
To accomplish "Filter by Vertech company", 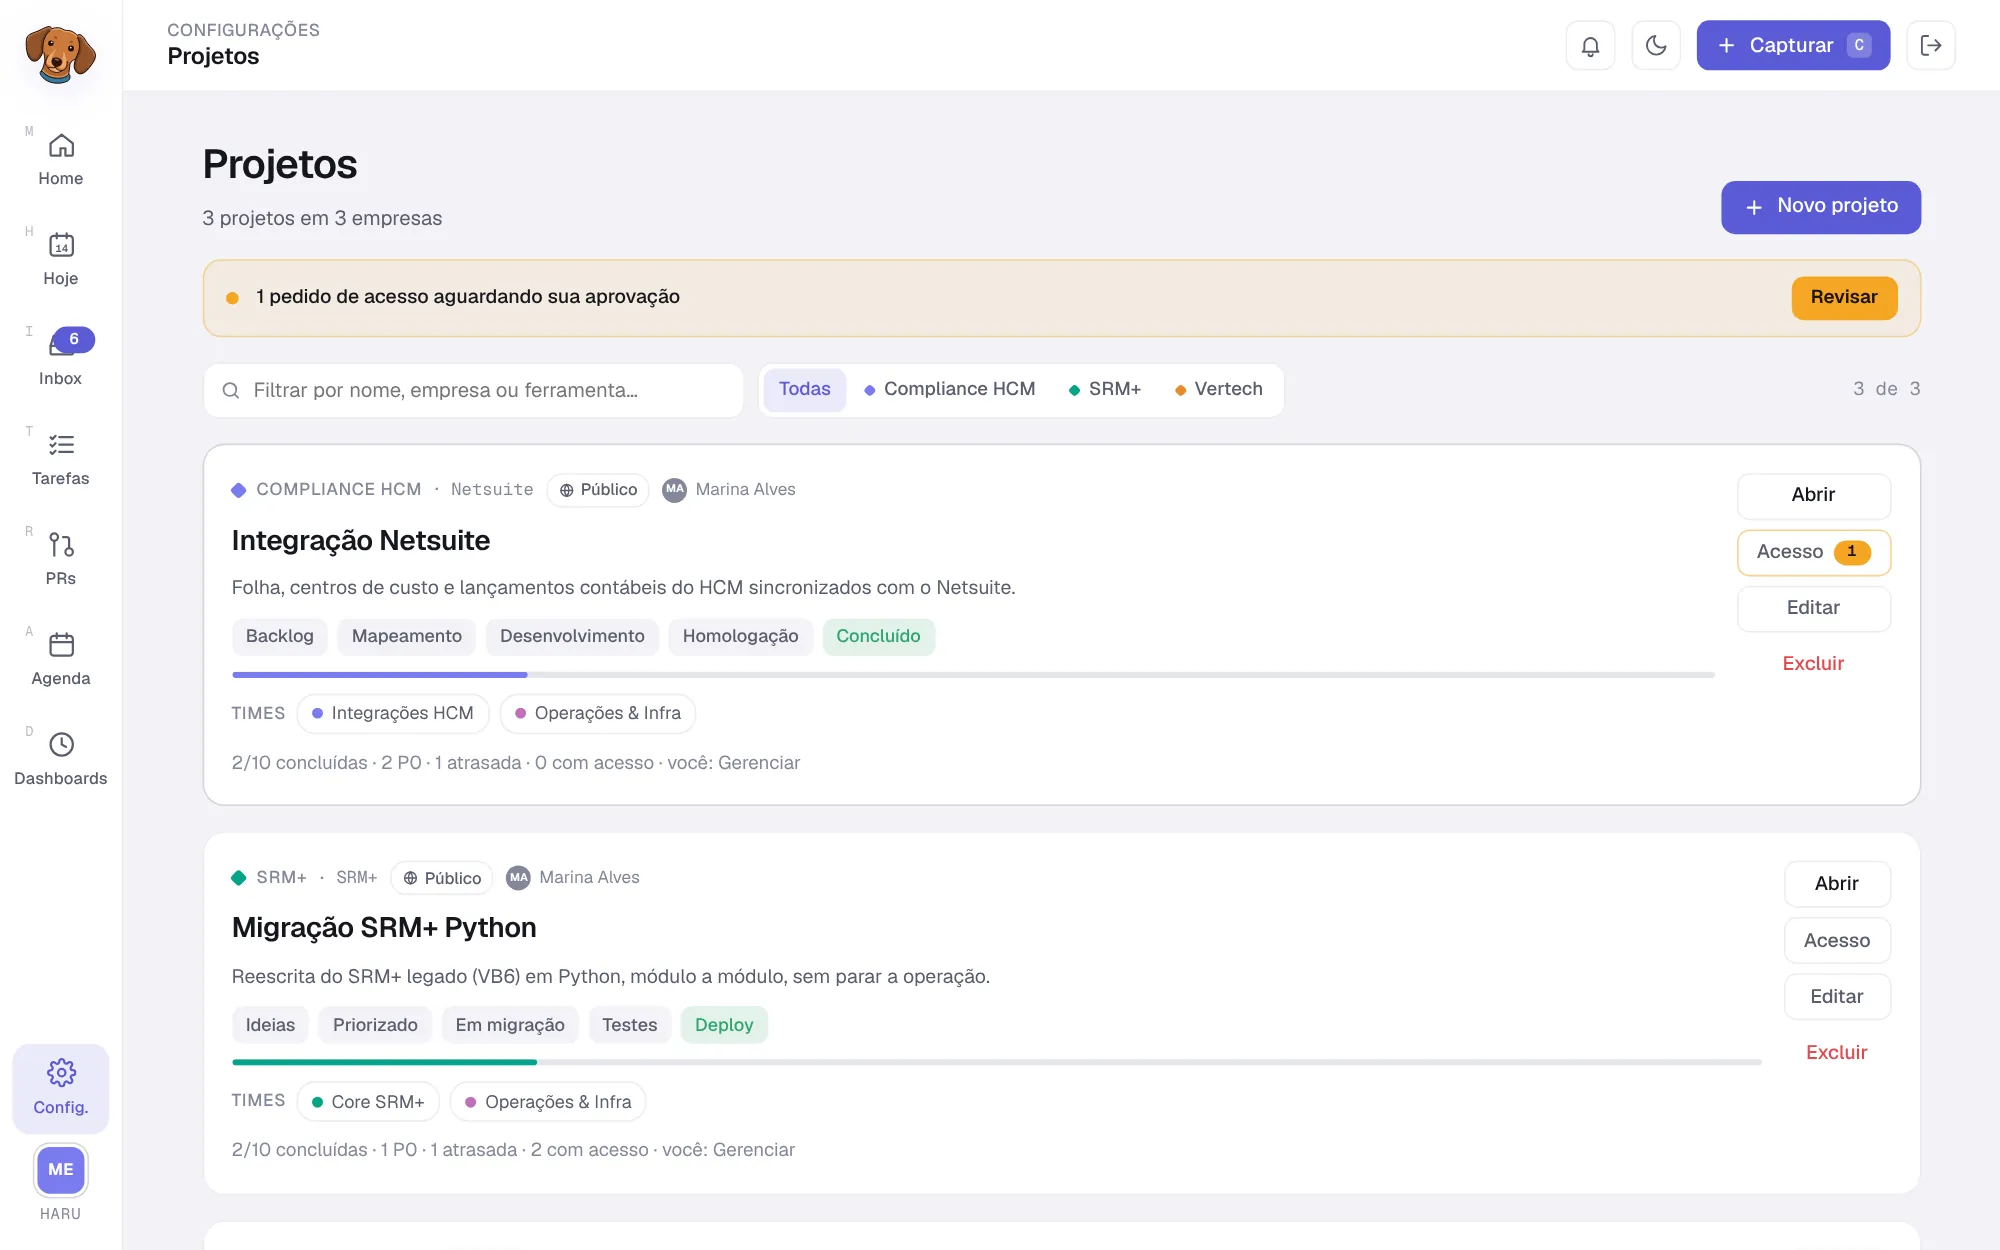I will (1218, 389).
